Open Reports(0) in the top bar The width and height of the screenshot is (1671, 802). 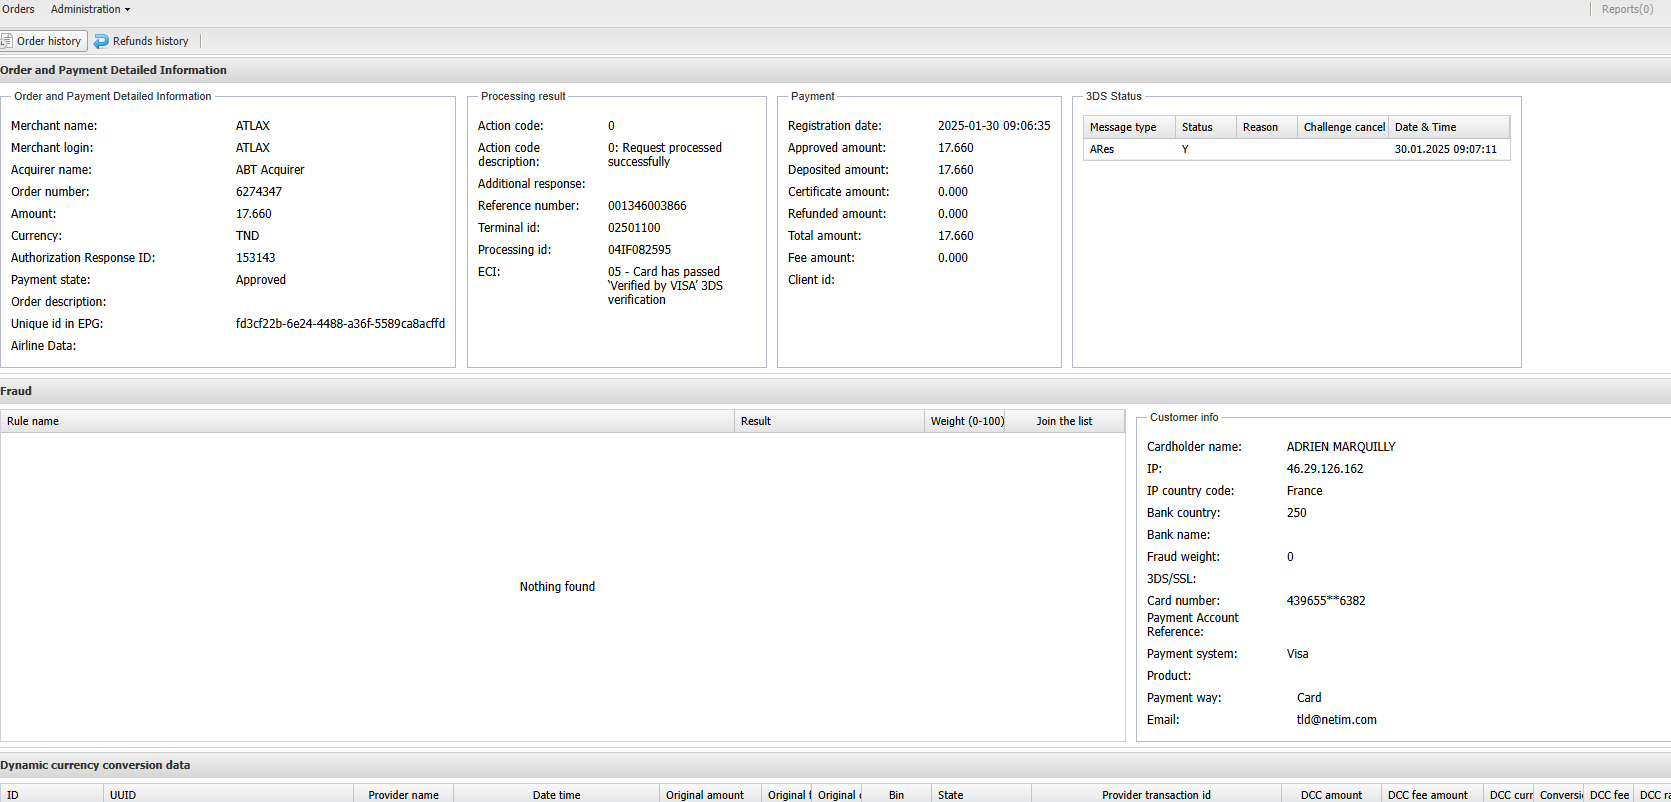pyautogui.click(x=1627, y=9)
